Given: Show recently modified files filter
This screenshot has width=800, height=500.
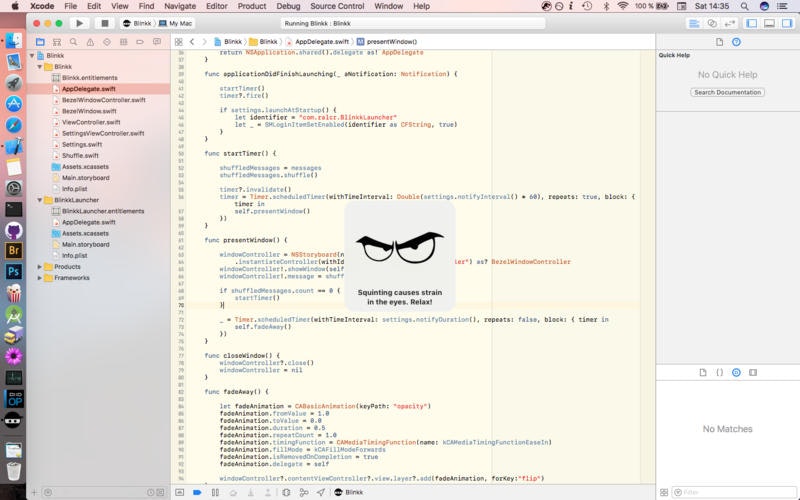Looking at the screenshot, I should click(151, 492).
